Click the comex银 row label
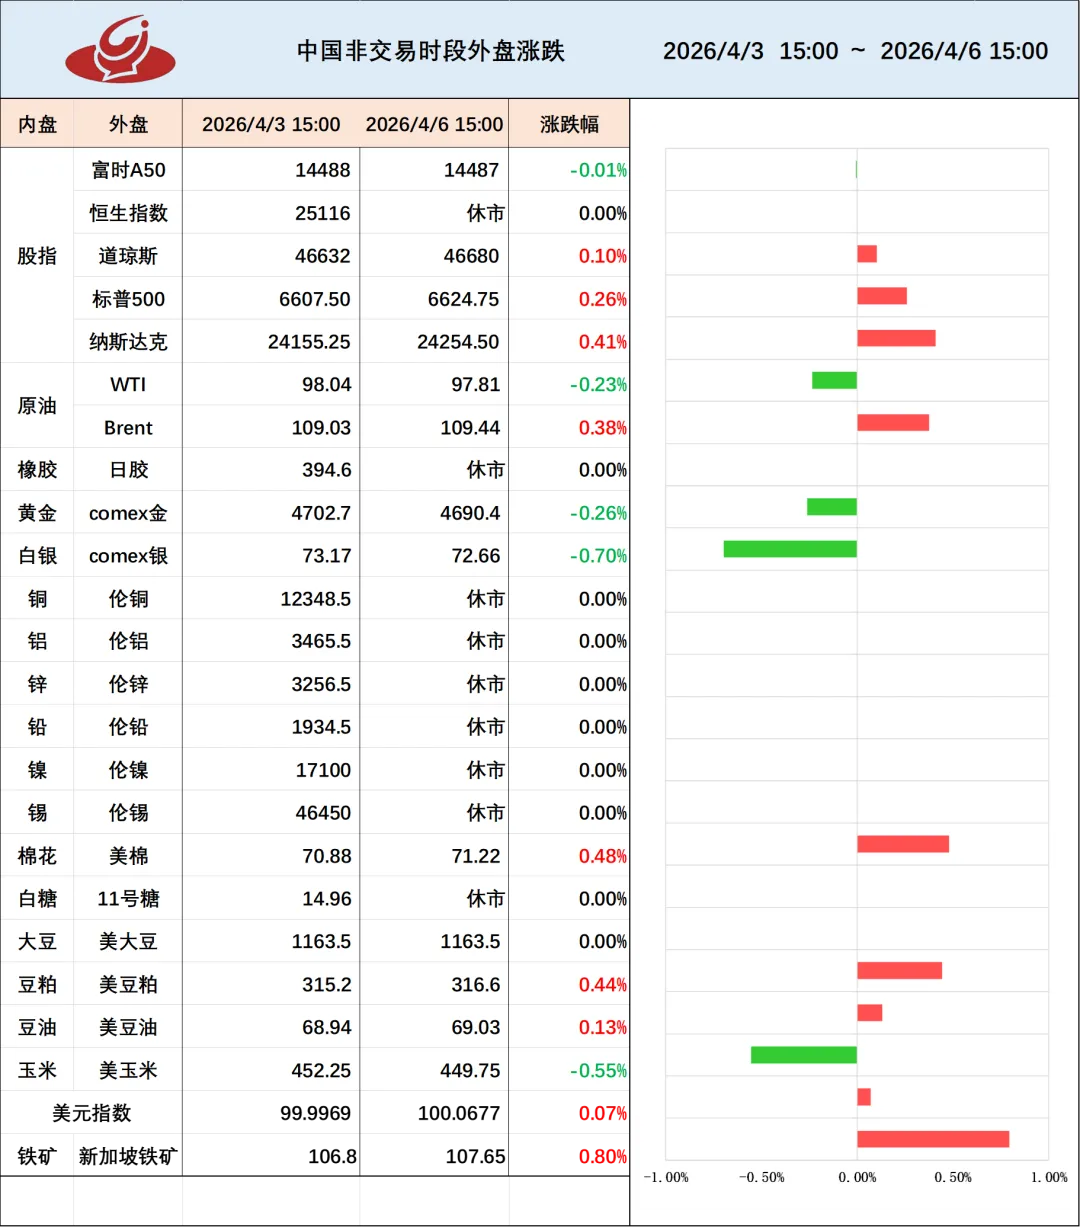 [128, 556]
